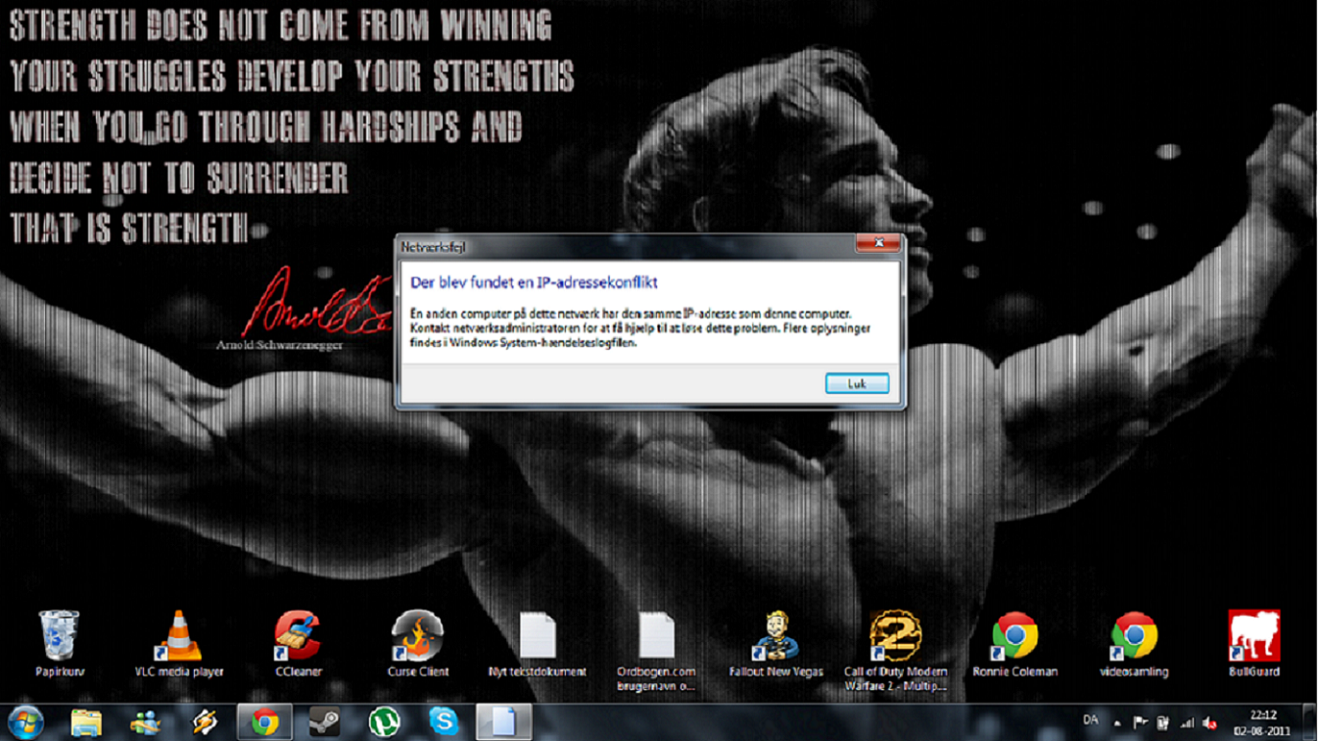Open Steam from the taskbar
This screenshot has height=741, width=1318.
tap(323, 722)
